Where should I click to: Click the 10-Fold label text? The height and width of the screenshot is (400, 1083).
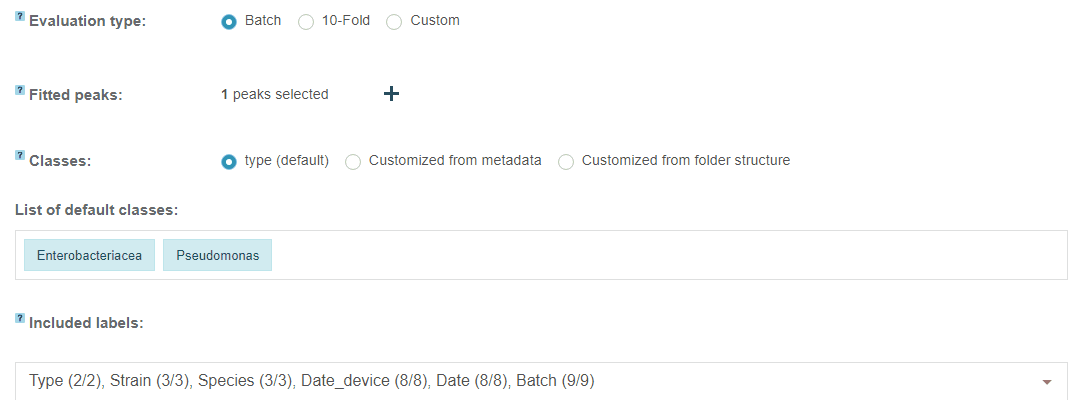[x=346, y=21]
